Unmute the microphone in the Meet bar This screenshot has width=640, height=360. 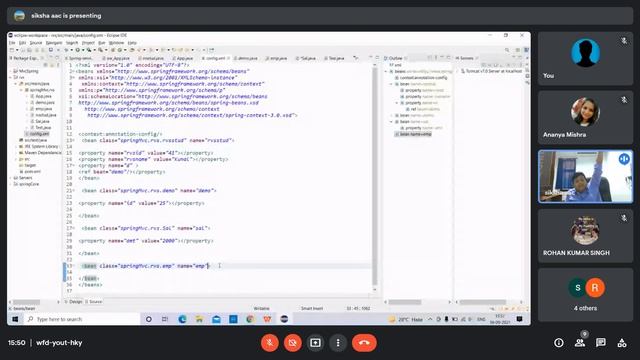click(x=270, y=343)
